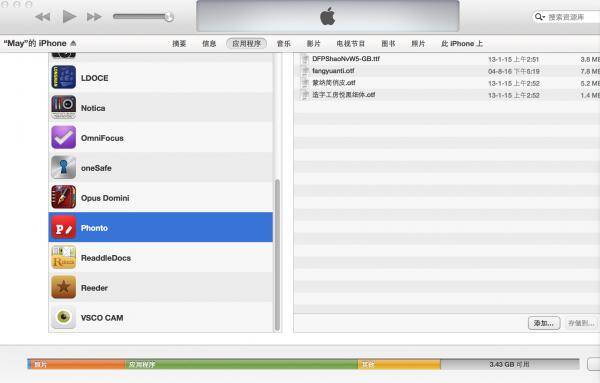Screen dimensions: 600x383
Task: Click the Phonto app name
Action: 94,228
